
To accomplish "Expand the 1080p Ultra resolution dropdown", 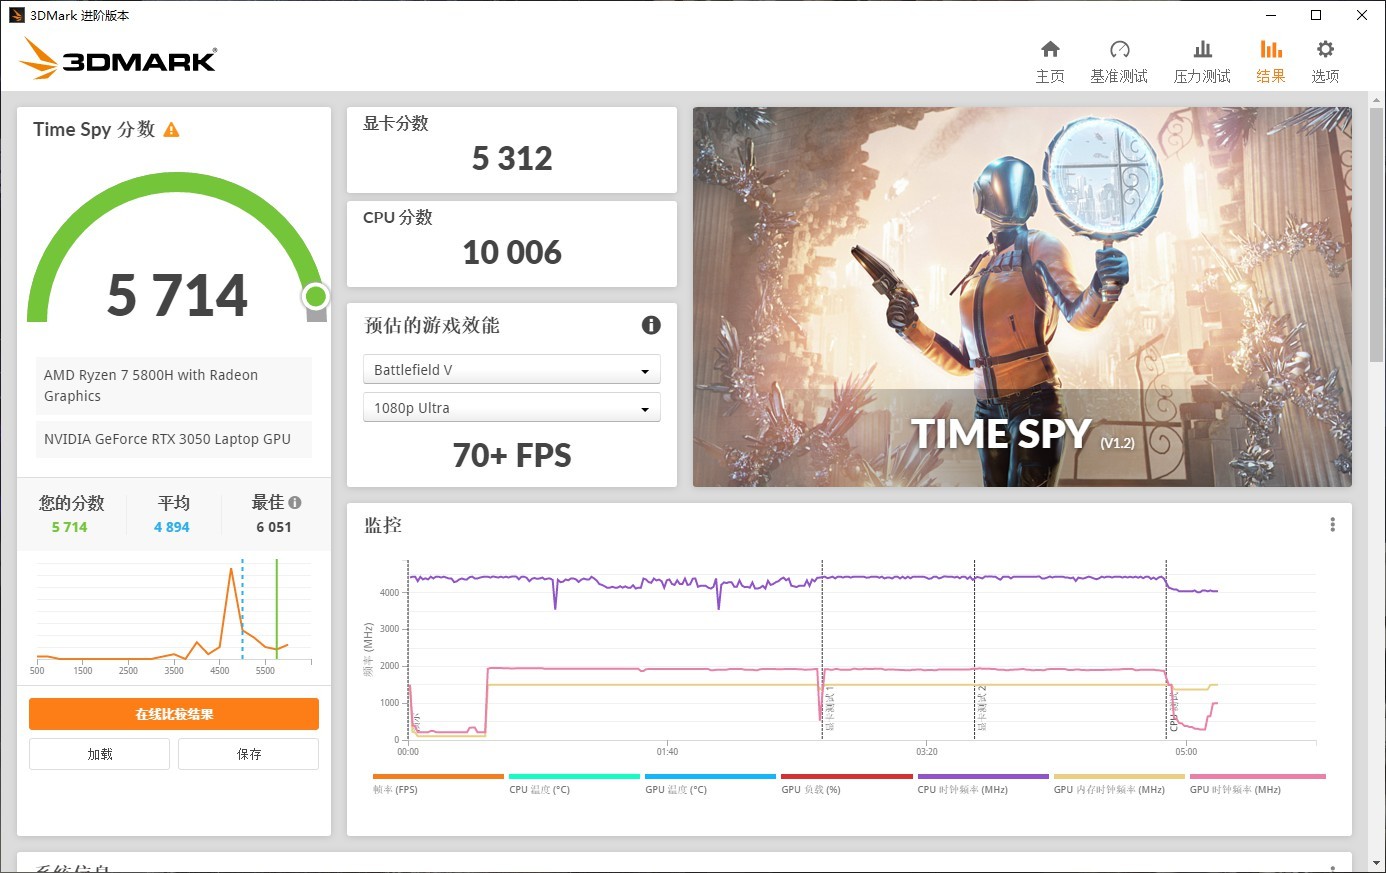I will [511, 408].
